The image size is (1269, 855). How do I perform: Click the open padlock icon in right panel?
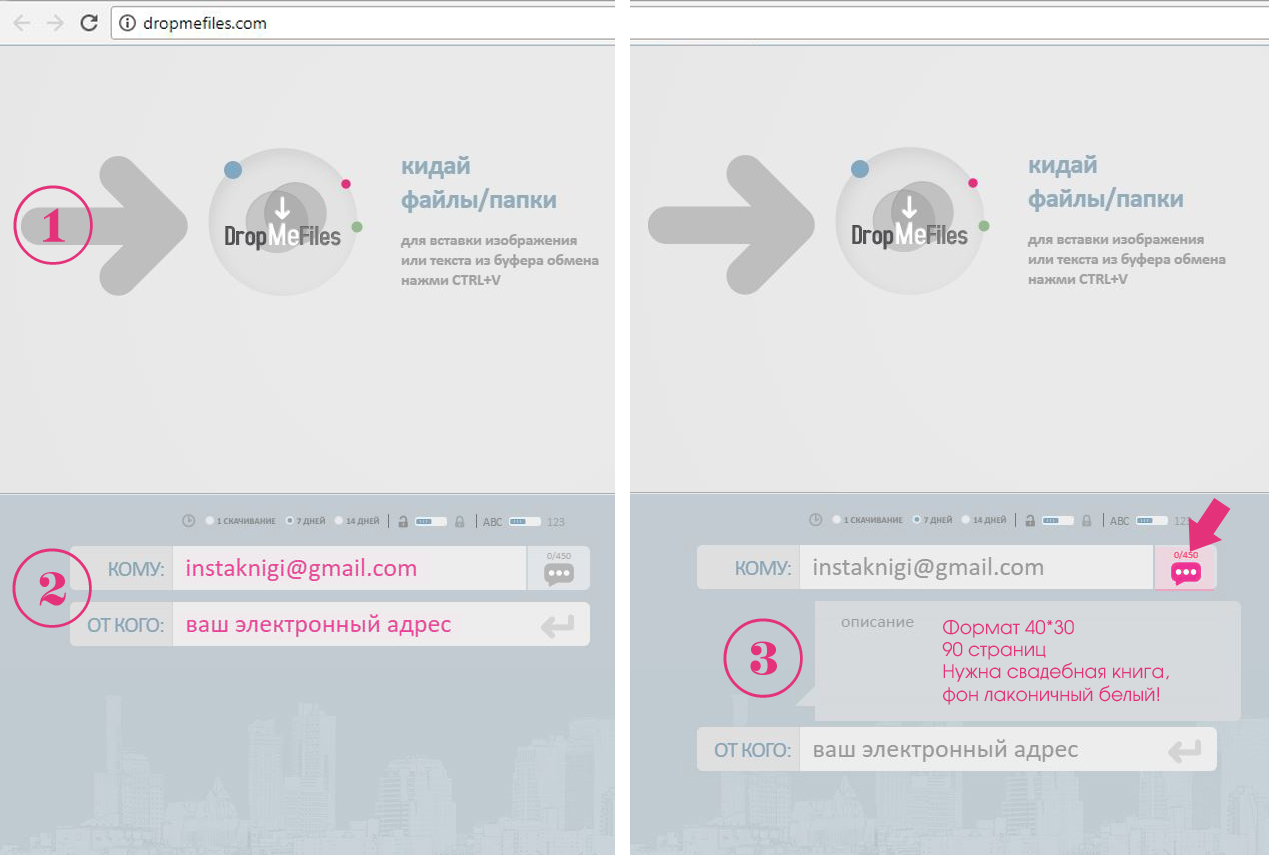pyautogui.click(x=1030, y=520)
